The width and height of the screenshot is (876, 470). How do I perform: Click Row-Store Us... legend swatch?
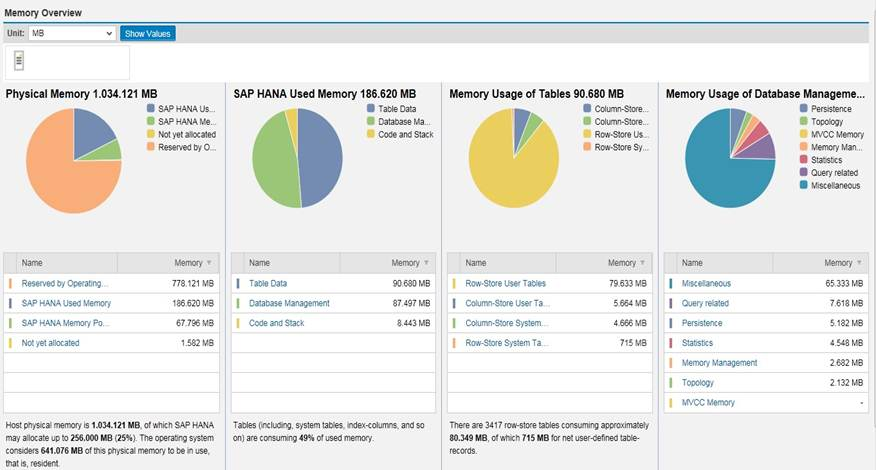pyautogui.click(x=587, y=134)
